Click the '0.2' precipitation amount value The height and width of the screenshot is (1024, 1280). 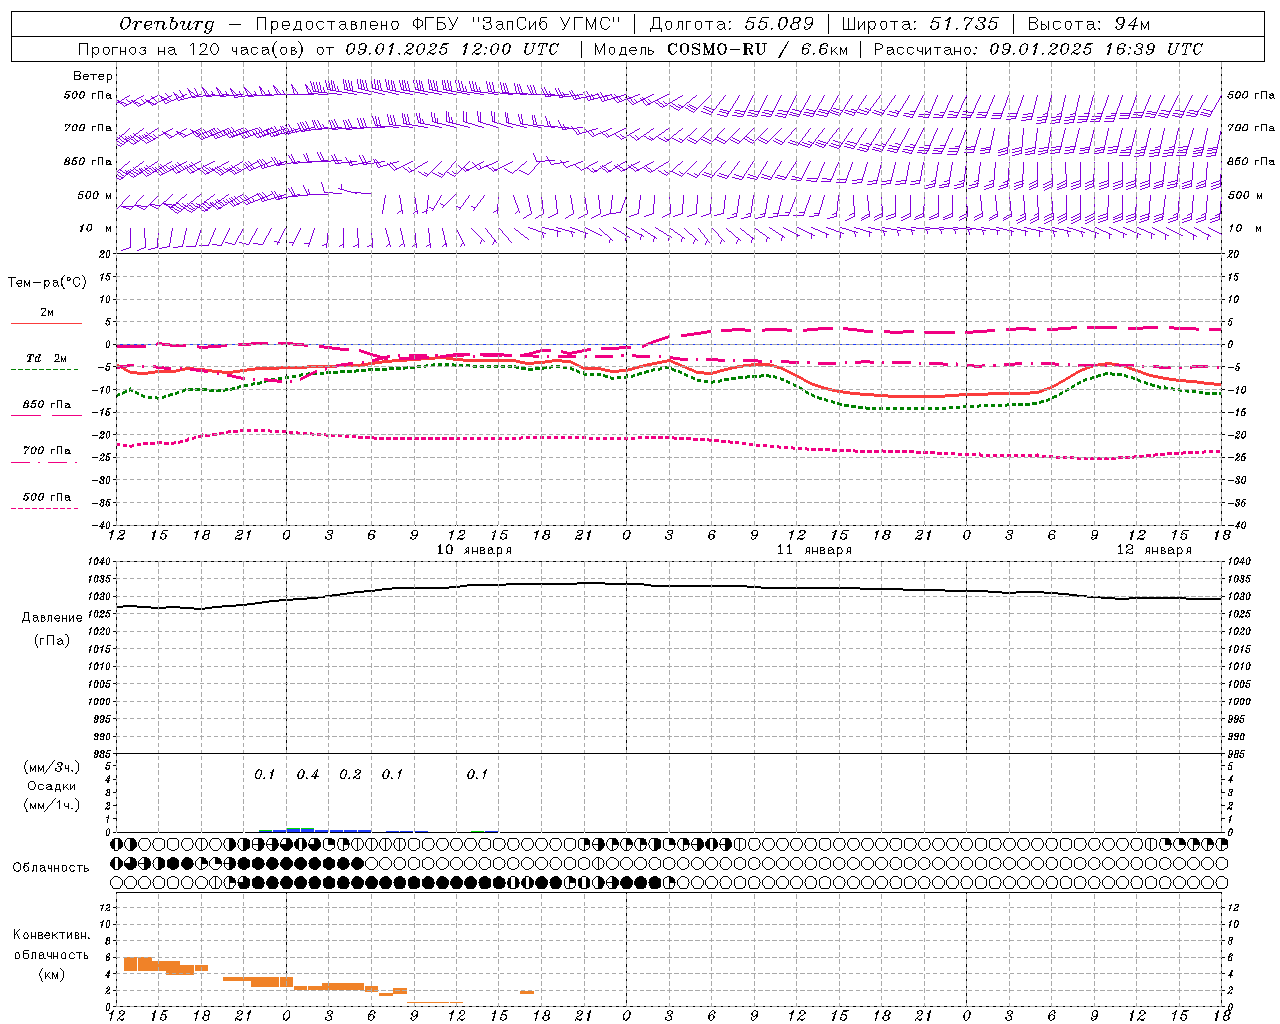click(350, 774)
